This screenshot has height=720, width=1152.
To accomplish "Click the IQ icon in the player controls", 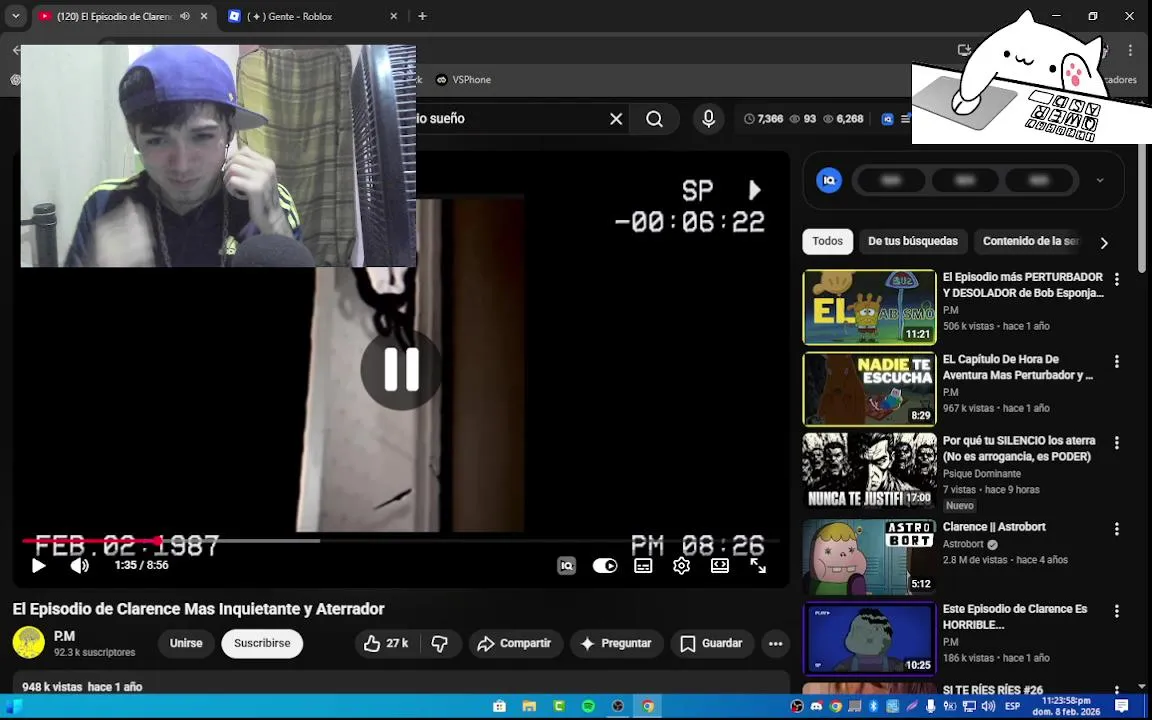I will 566,566.
